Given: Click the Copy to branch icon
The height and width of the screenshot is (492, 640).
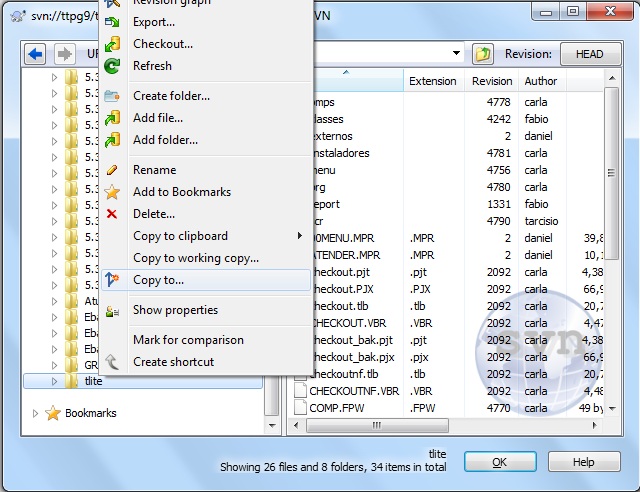Looking at the screenshot, I should coord(112,280).
